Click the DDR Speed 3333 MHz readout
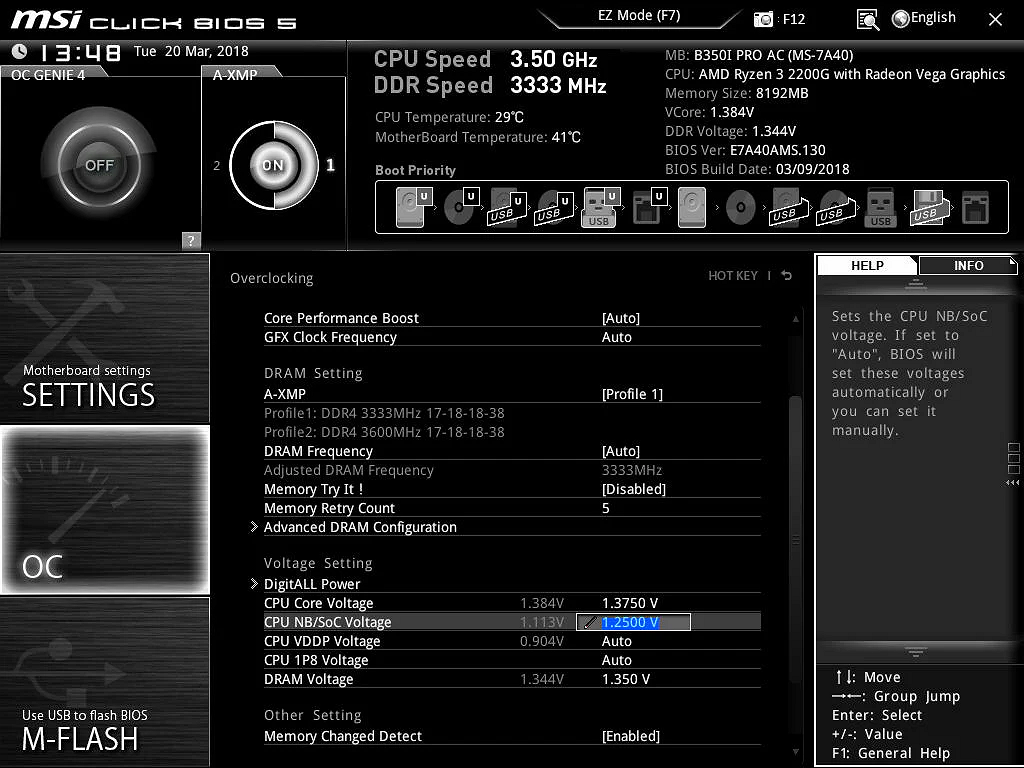The height and width of the screenshot is (768, 1024). click(490, 86)
